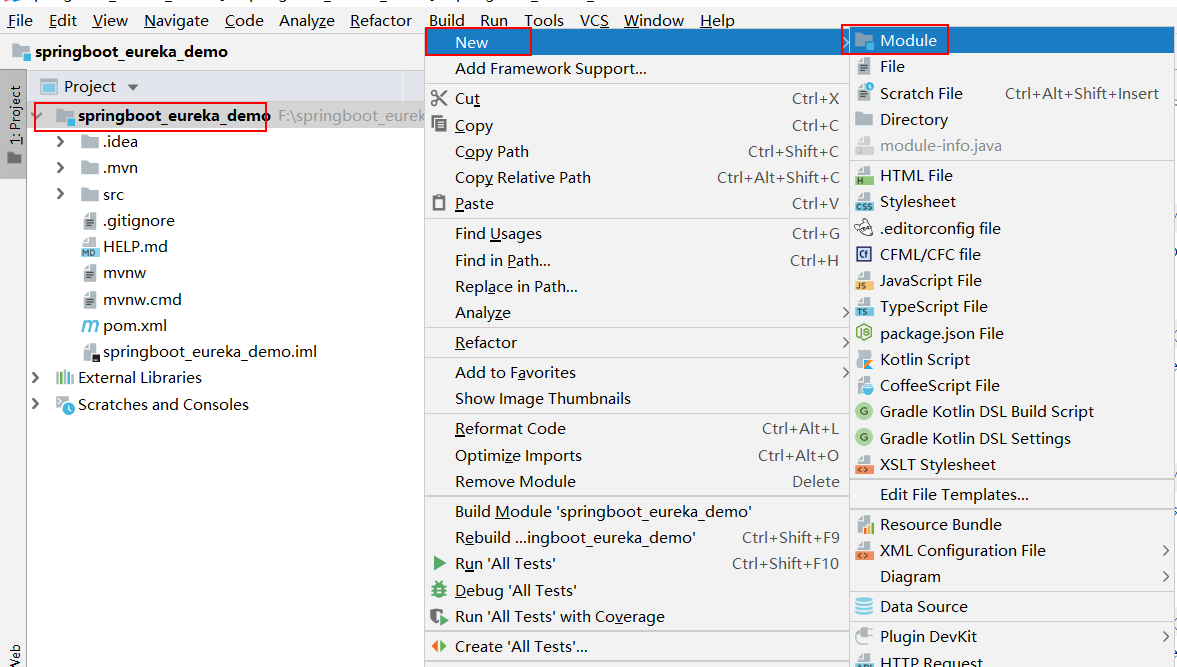Click the TypeScript File icon
Screen dimensions: 1177x667
coord(864,307)
